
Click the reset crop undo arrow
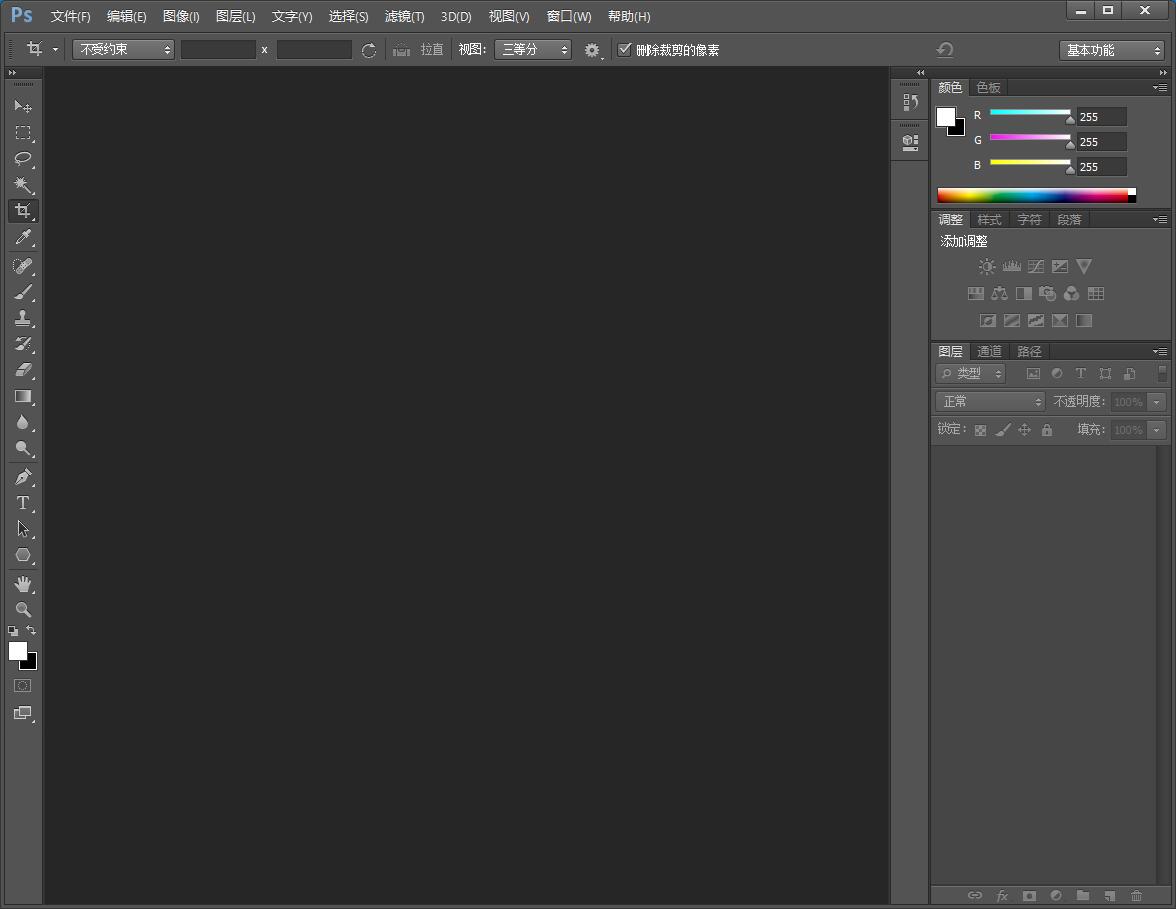point(945,50)
